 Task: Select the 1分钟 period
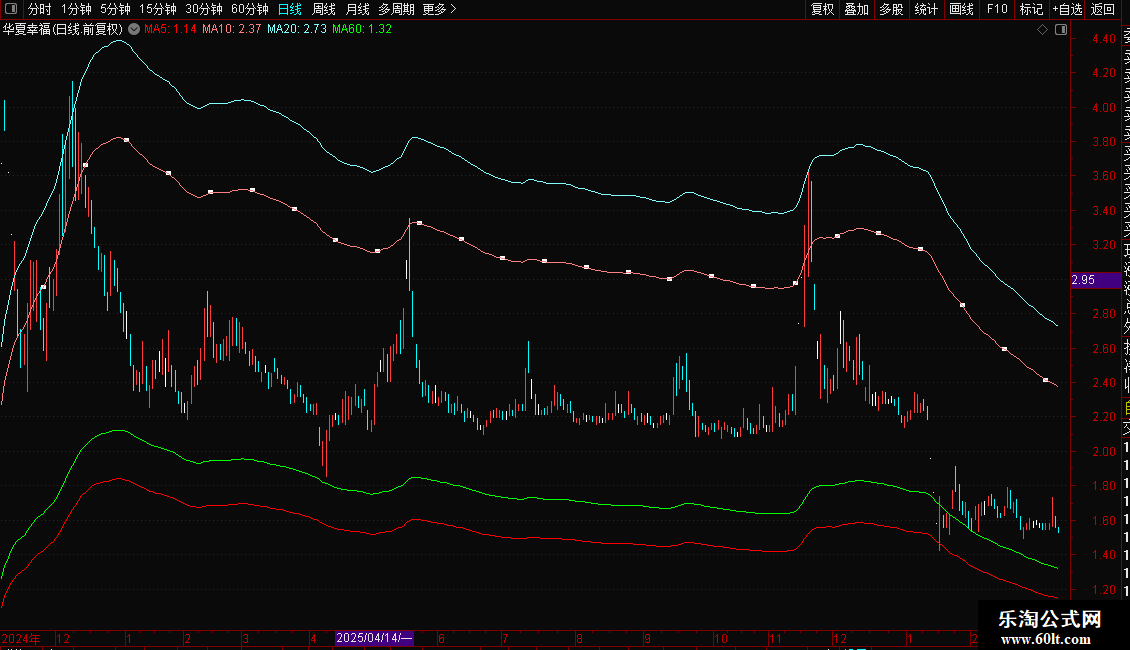(76, 9)
